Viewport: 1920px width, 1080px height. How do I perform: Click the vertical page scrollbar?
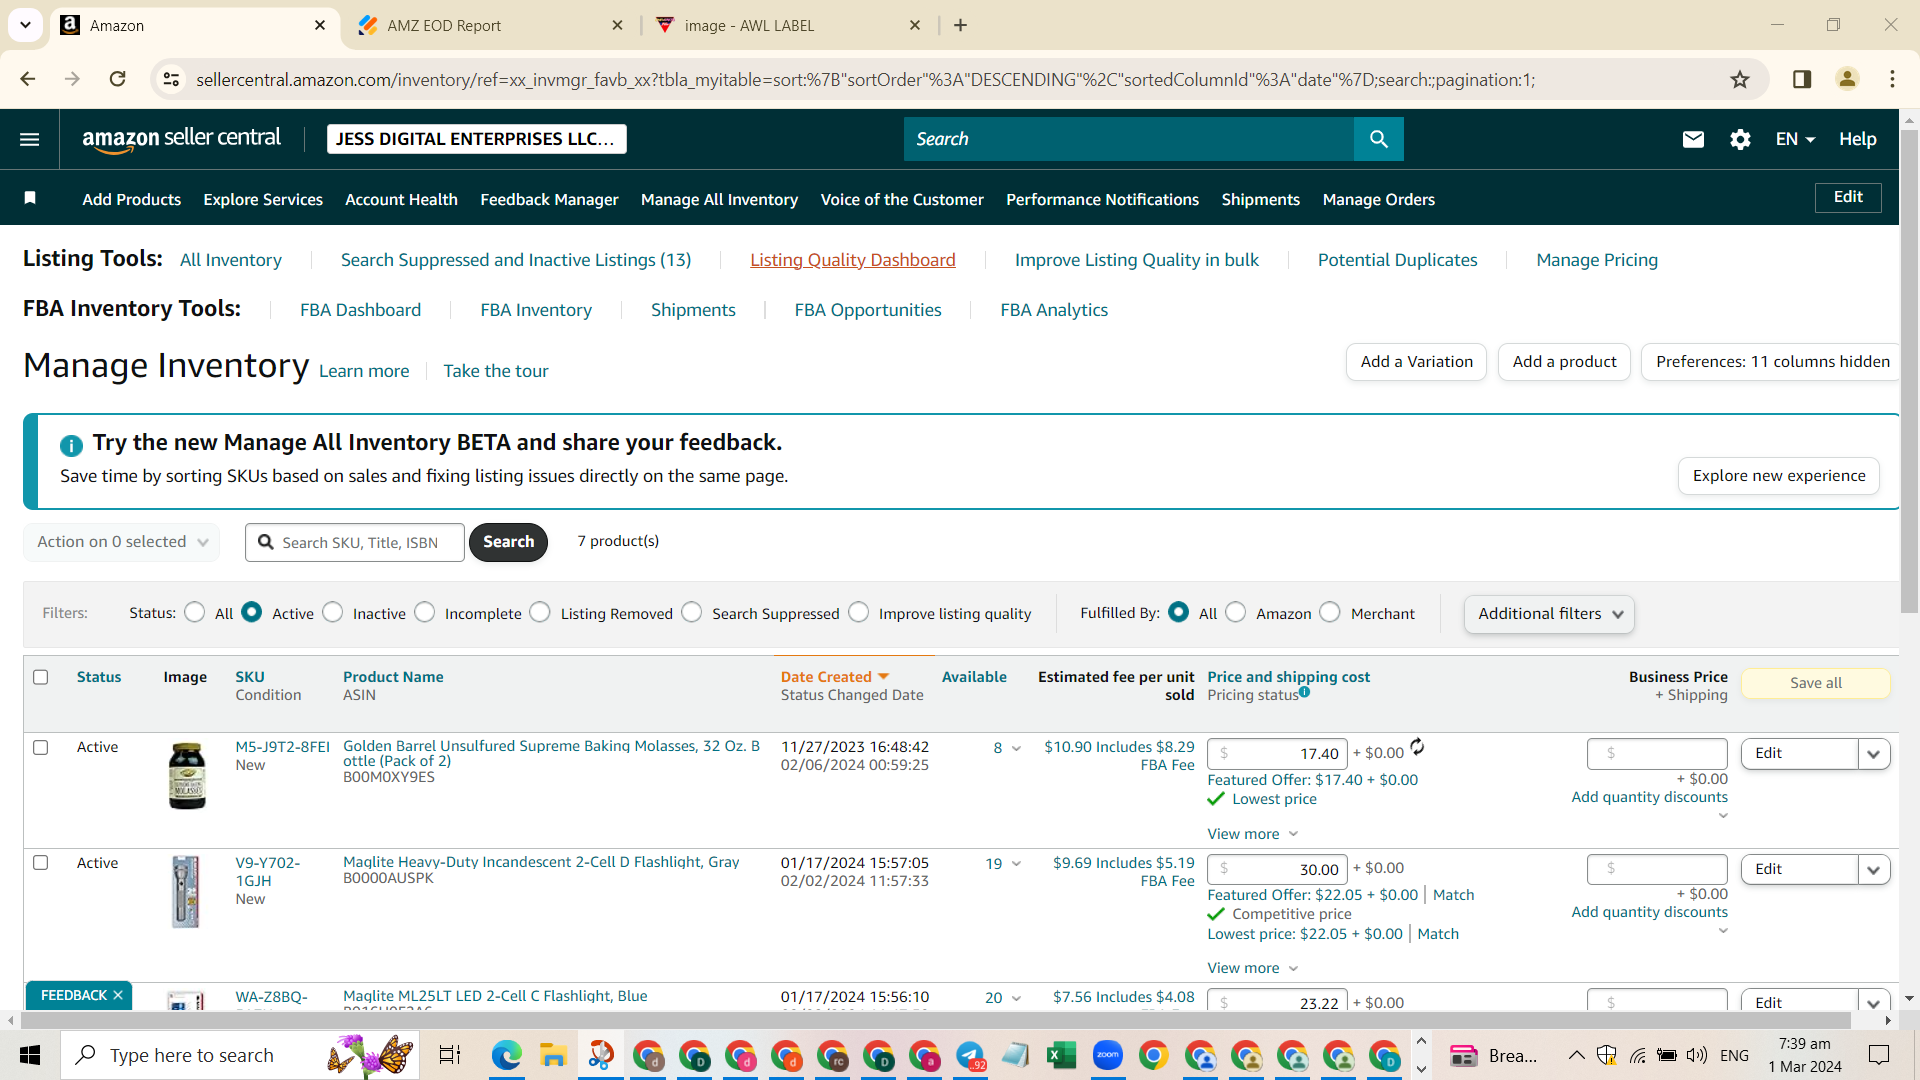point(1909,370)
